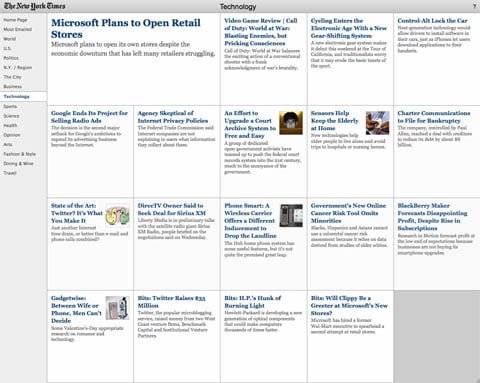
Task: Open the Science section
Action: pos(11,116)
